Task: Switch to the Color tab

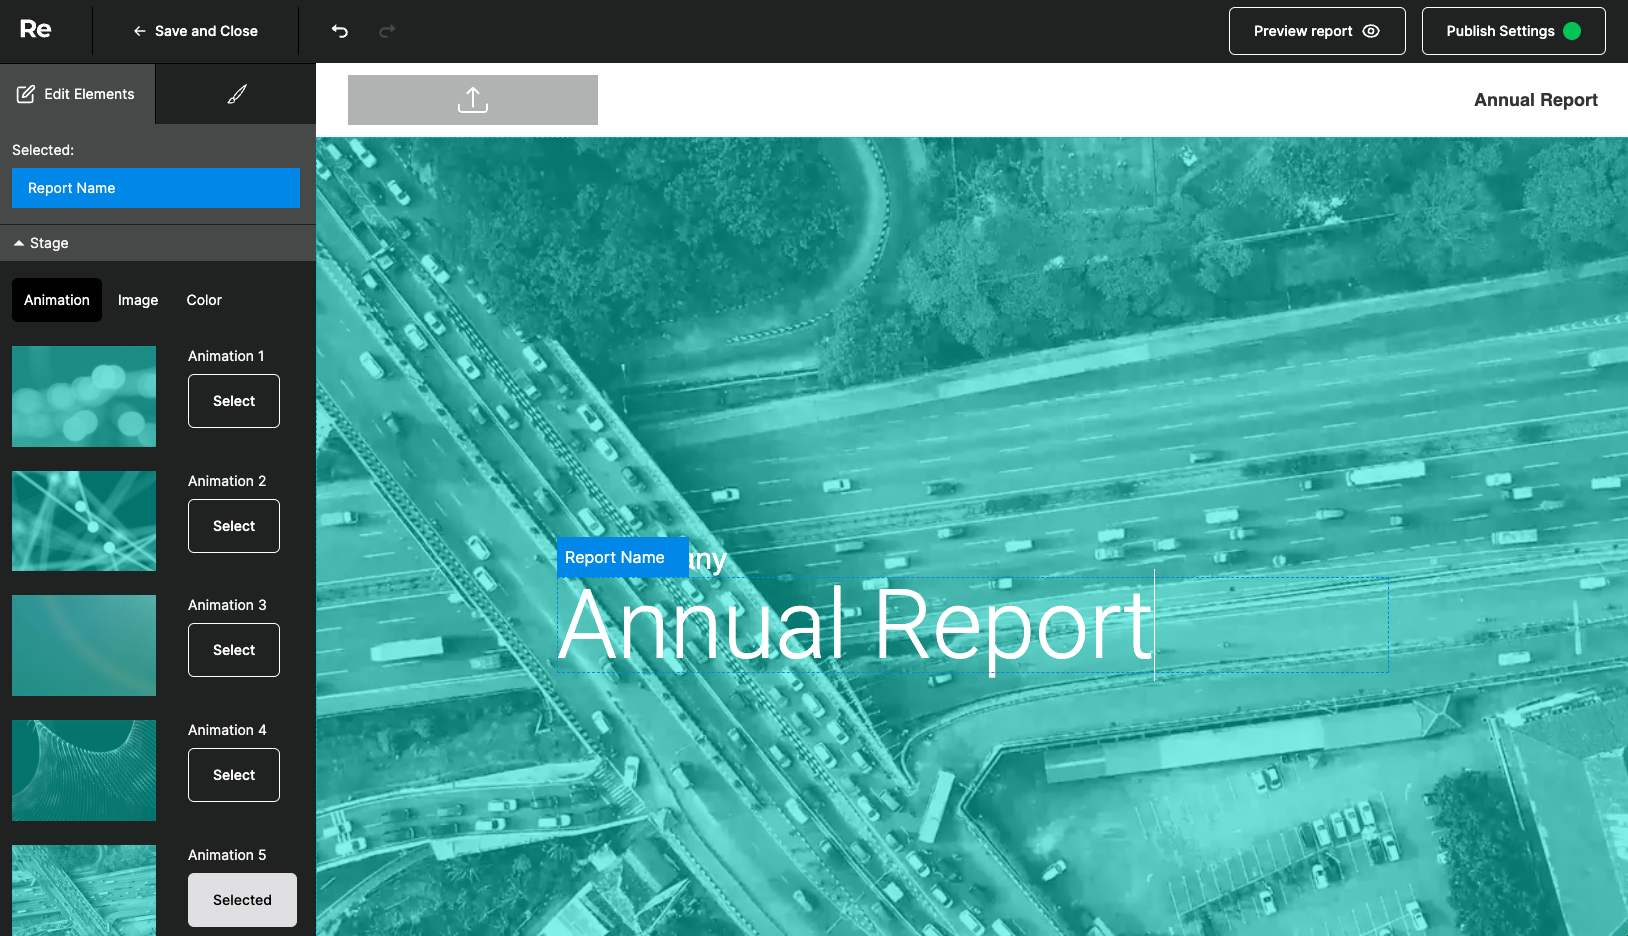Action: click(204, 300)
